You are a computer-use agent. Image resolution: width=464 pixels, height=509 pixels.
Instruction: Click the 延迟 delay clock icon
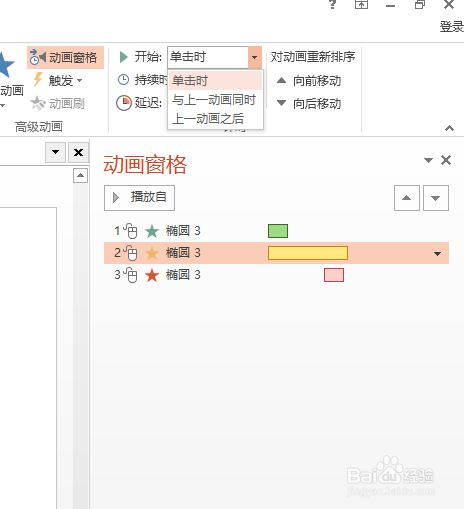click(124, 103)
